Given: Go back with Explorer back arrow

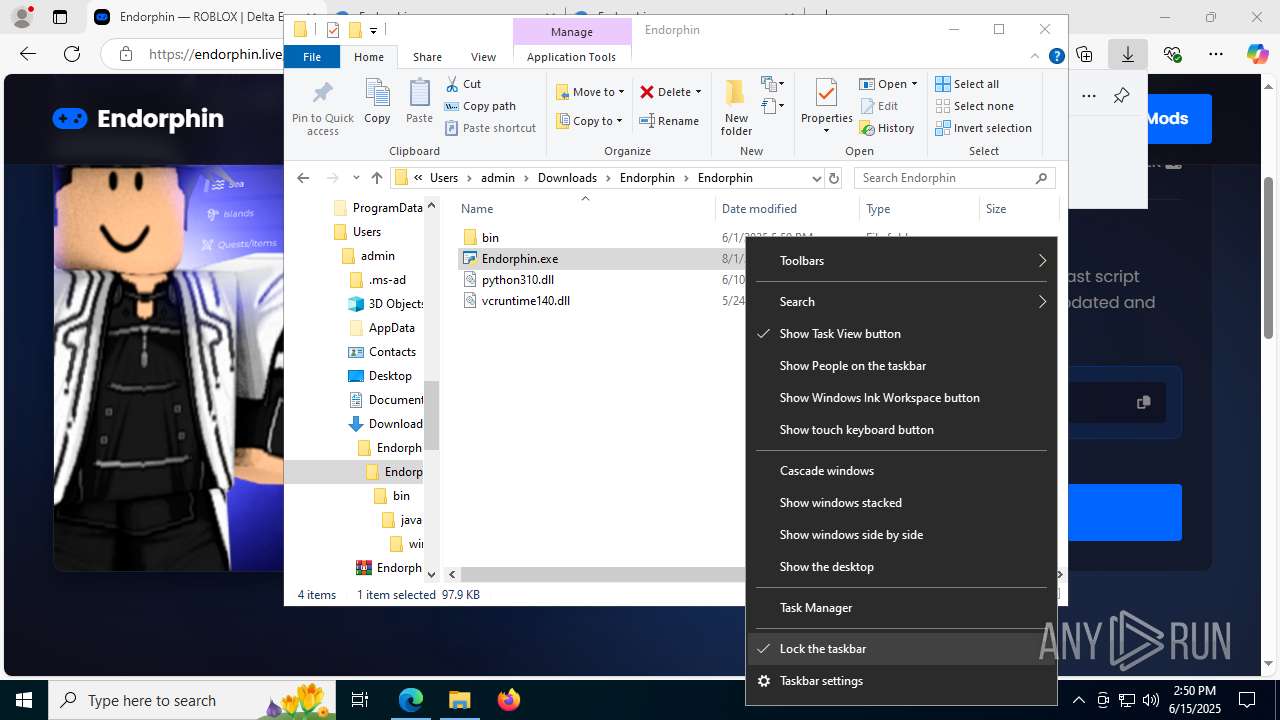Looking at the screenshot, I should (303, 178).
